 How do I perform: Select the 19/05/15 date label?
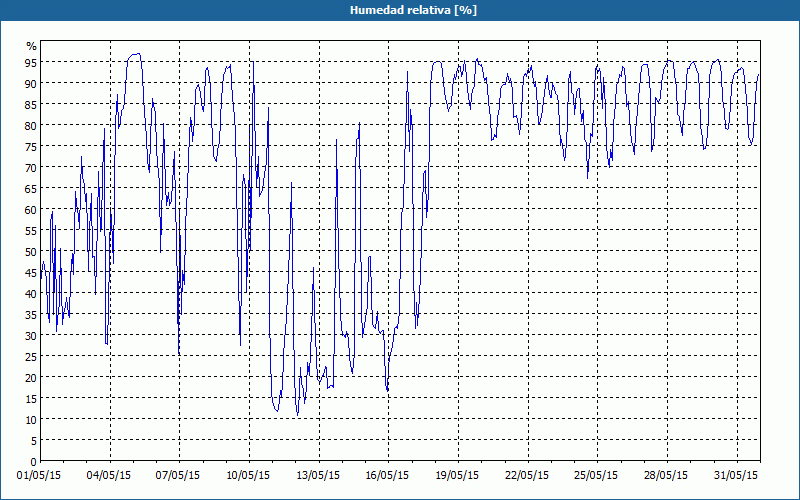coord(457,476)
